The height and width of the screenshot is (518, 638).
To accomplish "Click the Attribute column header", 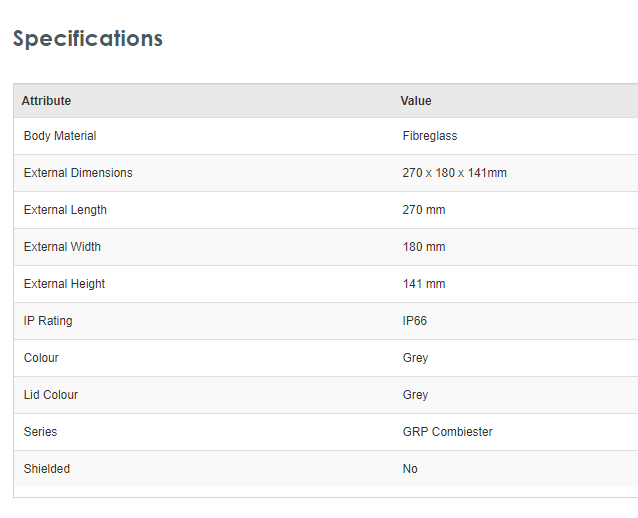I will click(x=46, y=101).
